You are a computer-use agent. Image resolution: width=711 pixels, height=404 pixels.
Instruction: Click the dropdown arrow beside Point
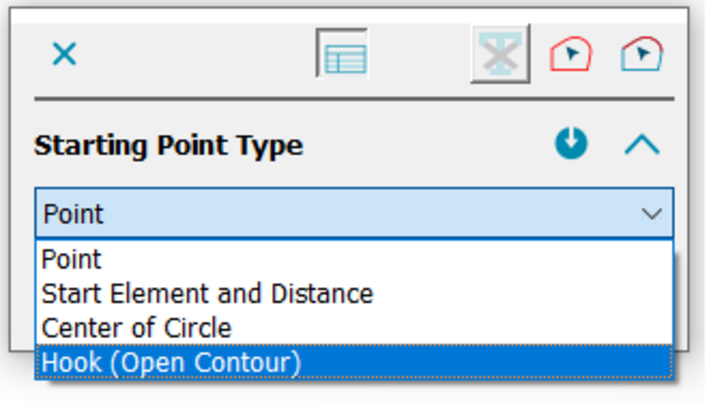(652, 213)
